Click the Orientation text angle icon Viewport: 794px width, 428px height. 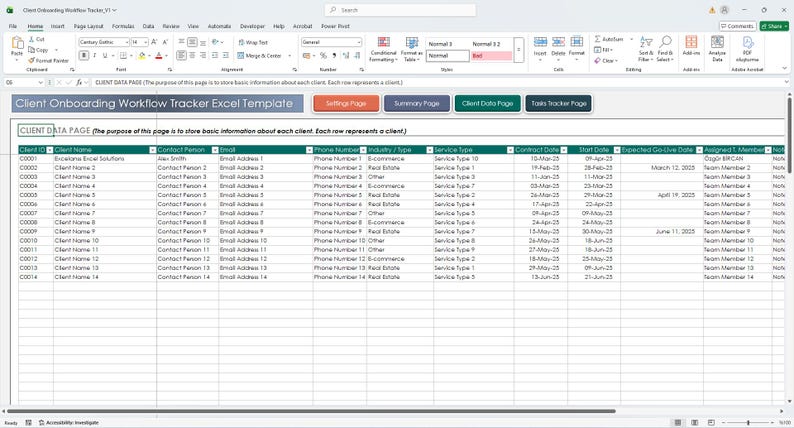(215, 42)
